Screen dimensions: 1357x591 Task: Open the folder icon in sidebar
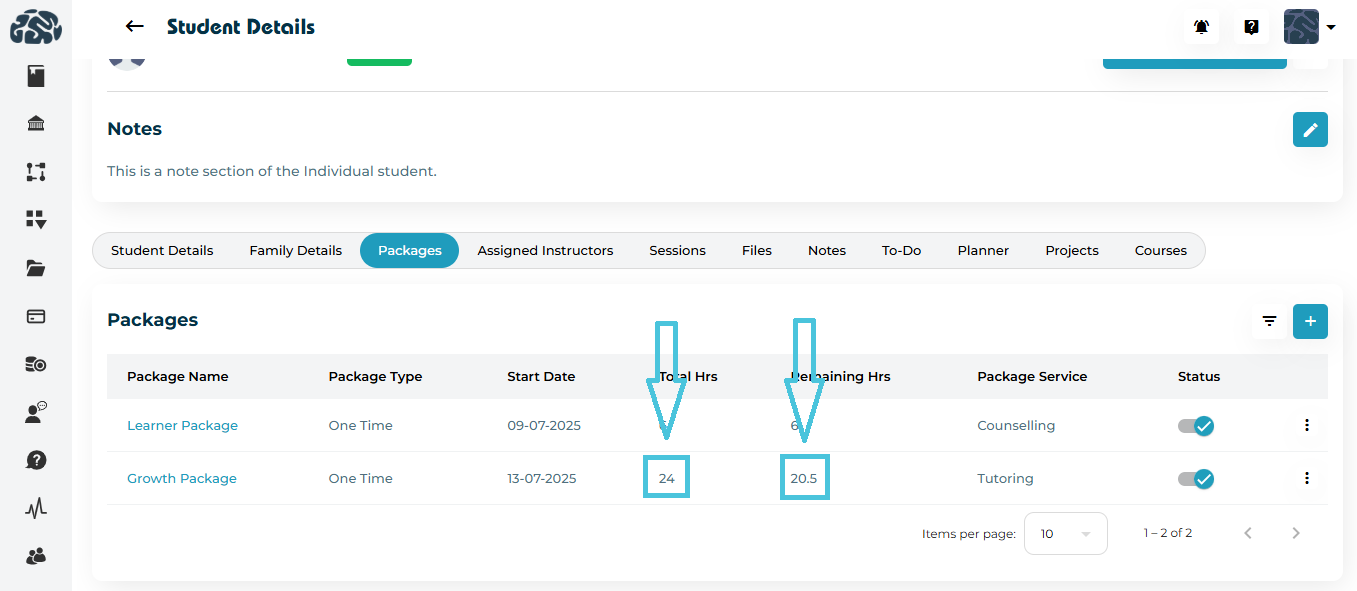(x=36, y=268)
